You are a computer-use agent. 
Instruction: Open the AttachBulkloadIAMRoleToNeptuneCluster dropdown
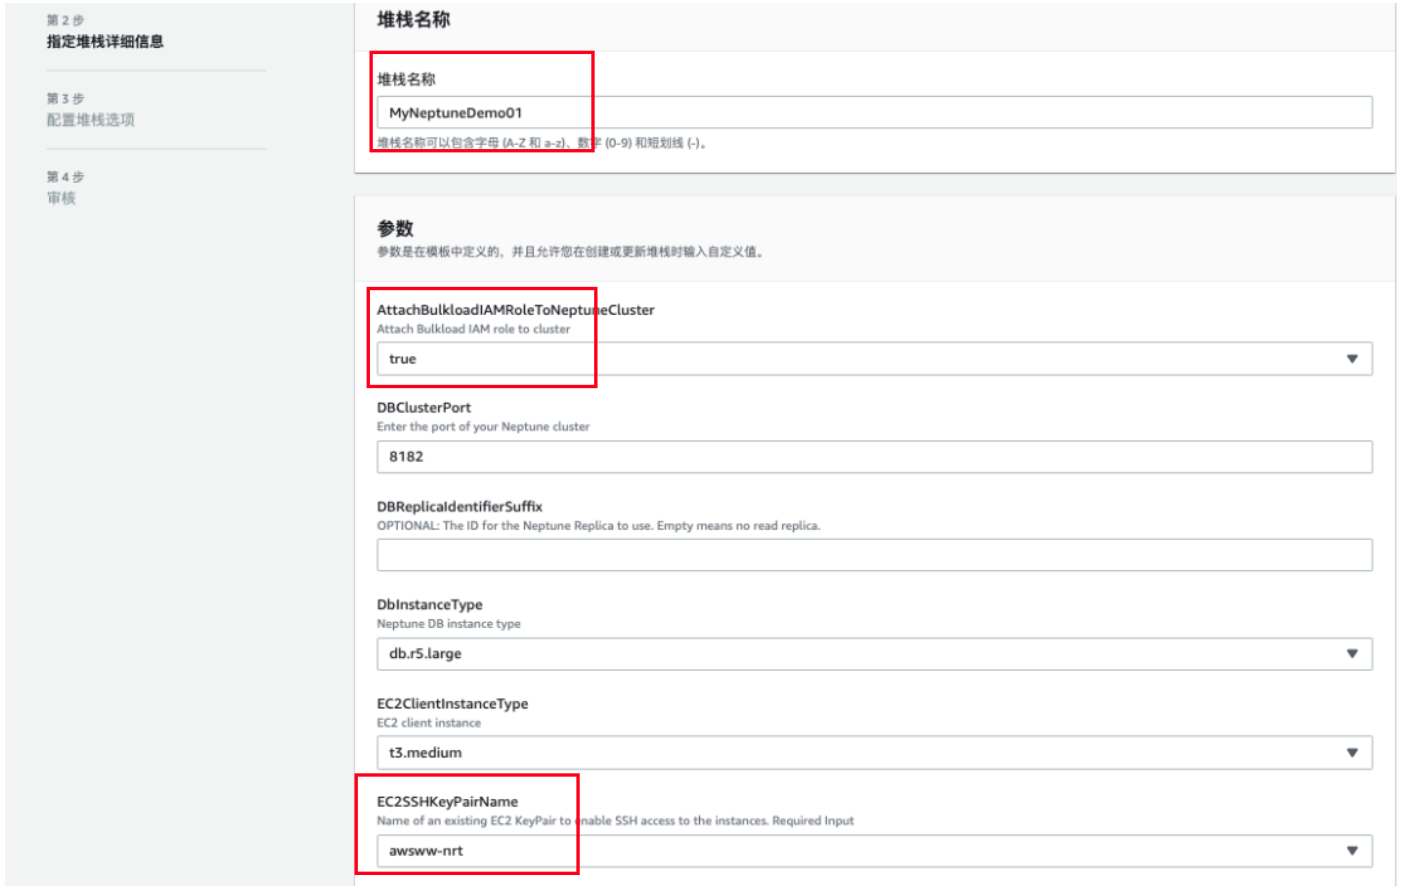pyautogui.click(x=874, y=359)
